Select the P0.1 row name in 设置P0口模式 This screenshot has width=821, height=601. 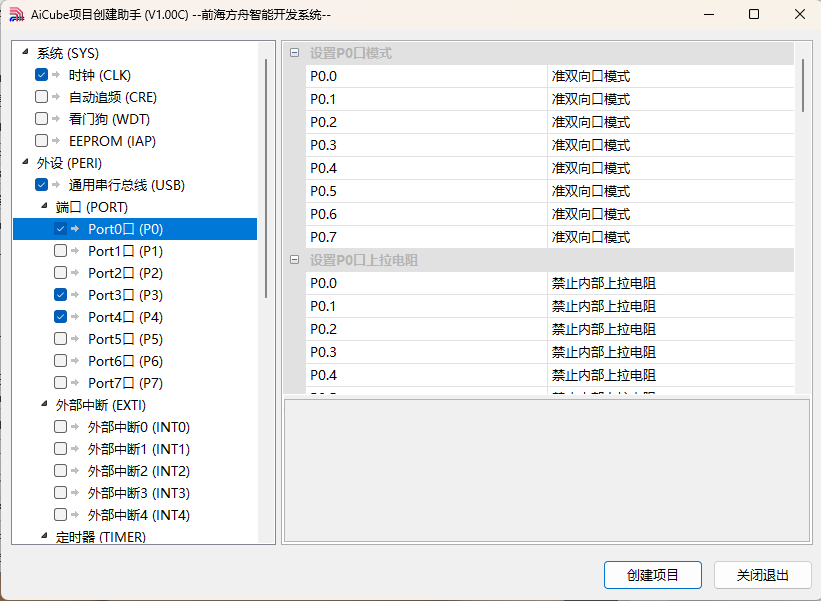(426, 99)
